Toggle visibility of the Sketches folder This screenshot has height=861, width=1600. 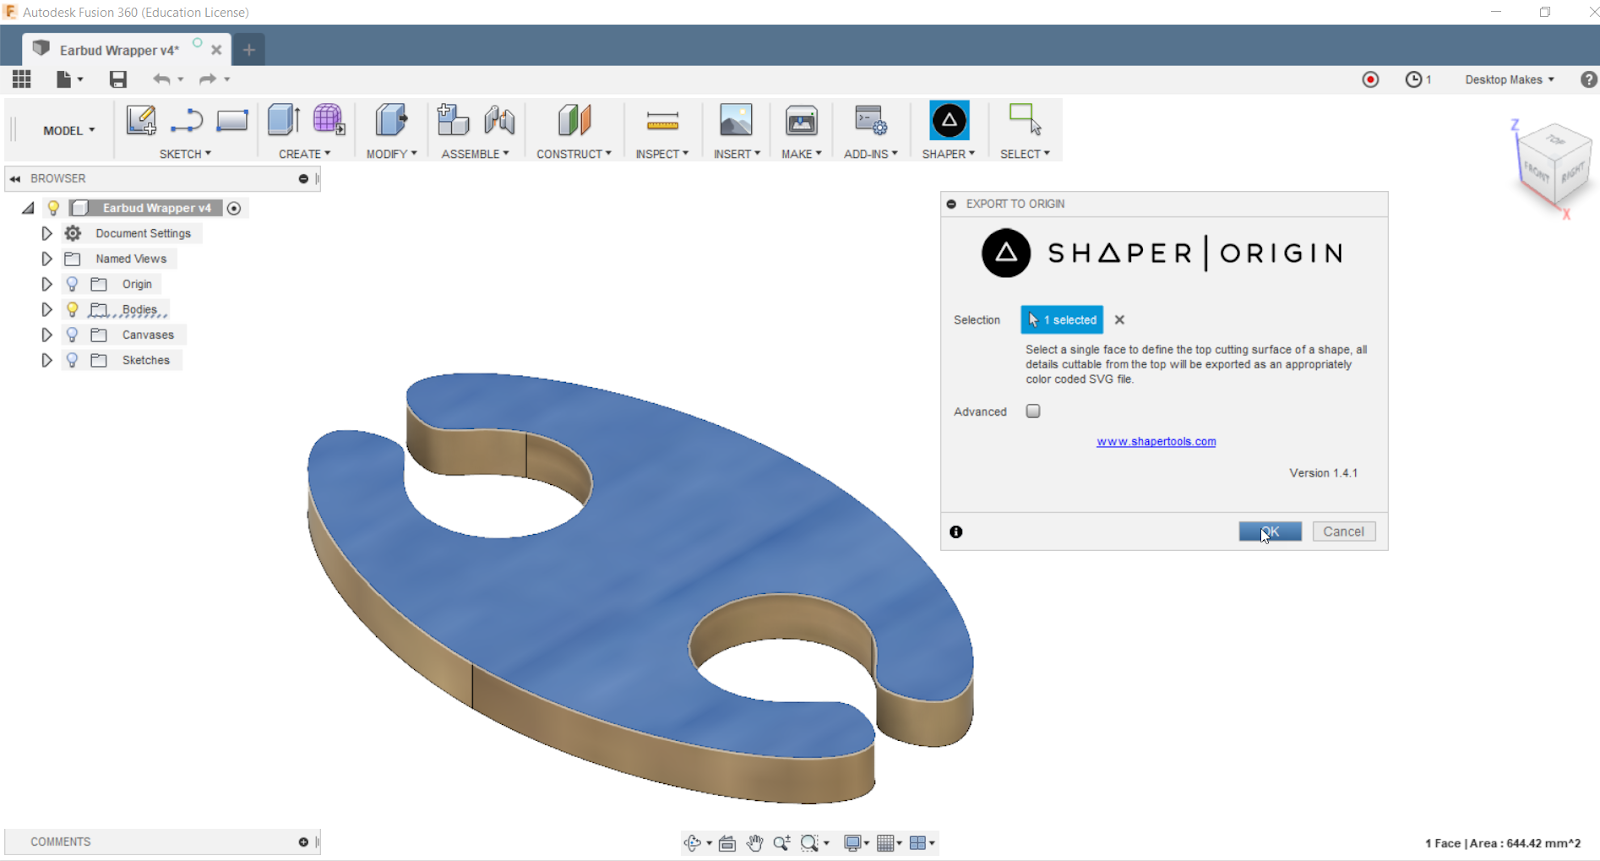(72, 360)
